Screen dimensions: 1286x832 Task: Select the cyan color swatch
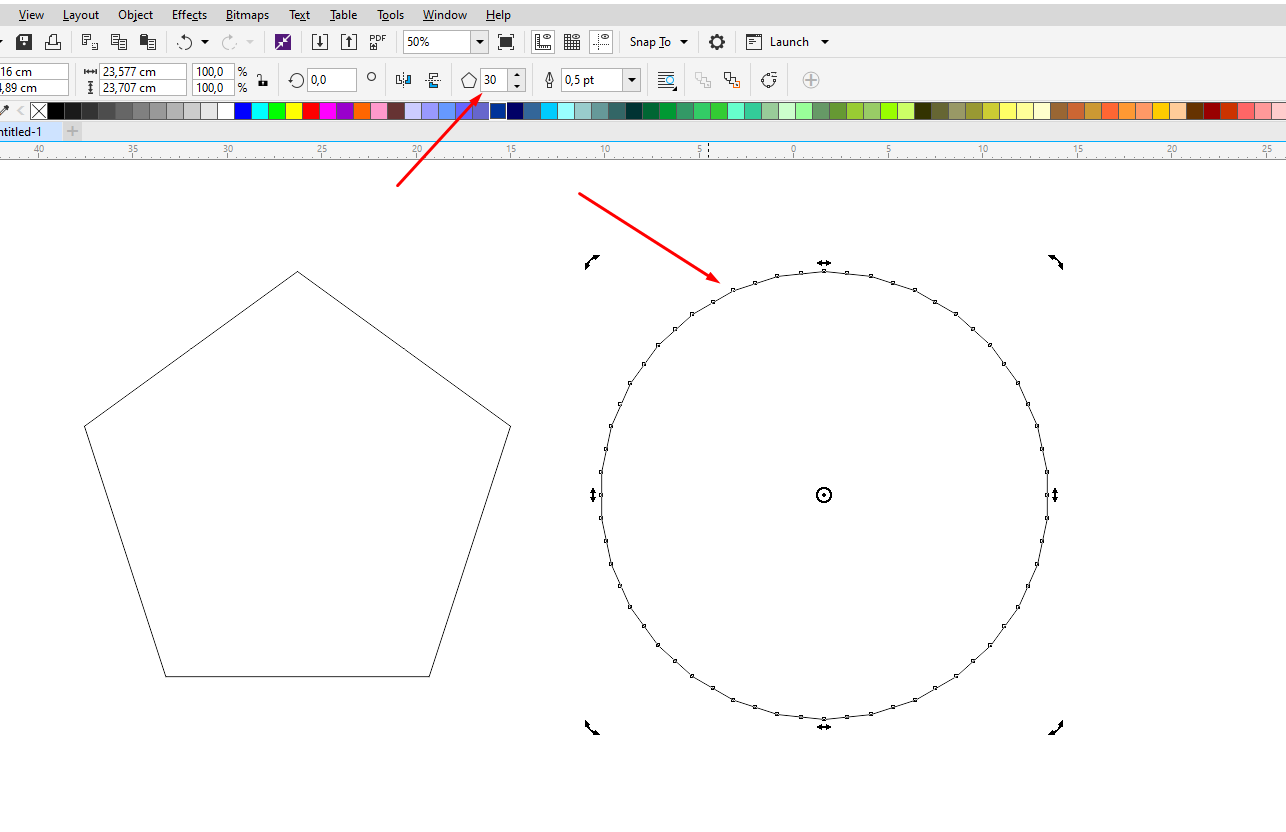point(260,111)
